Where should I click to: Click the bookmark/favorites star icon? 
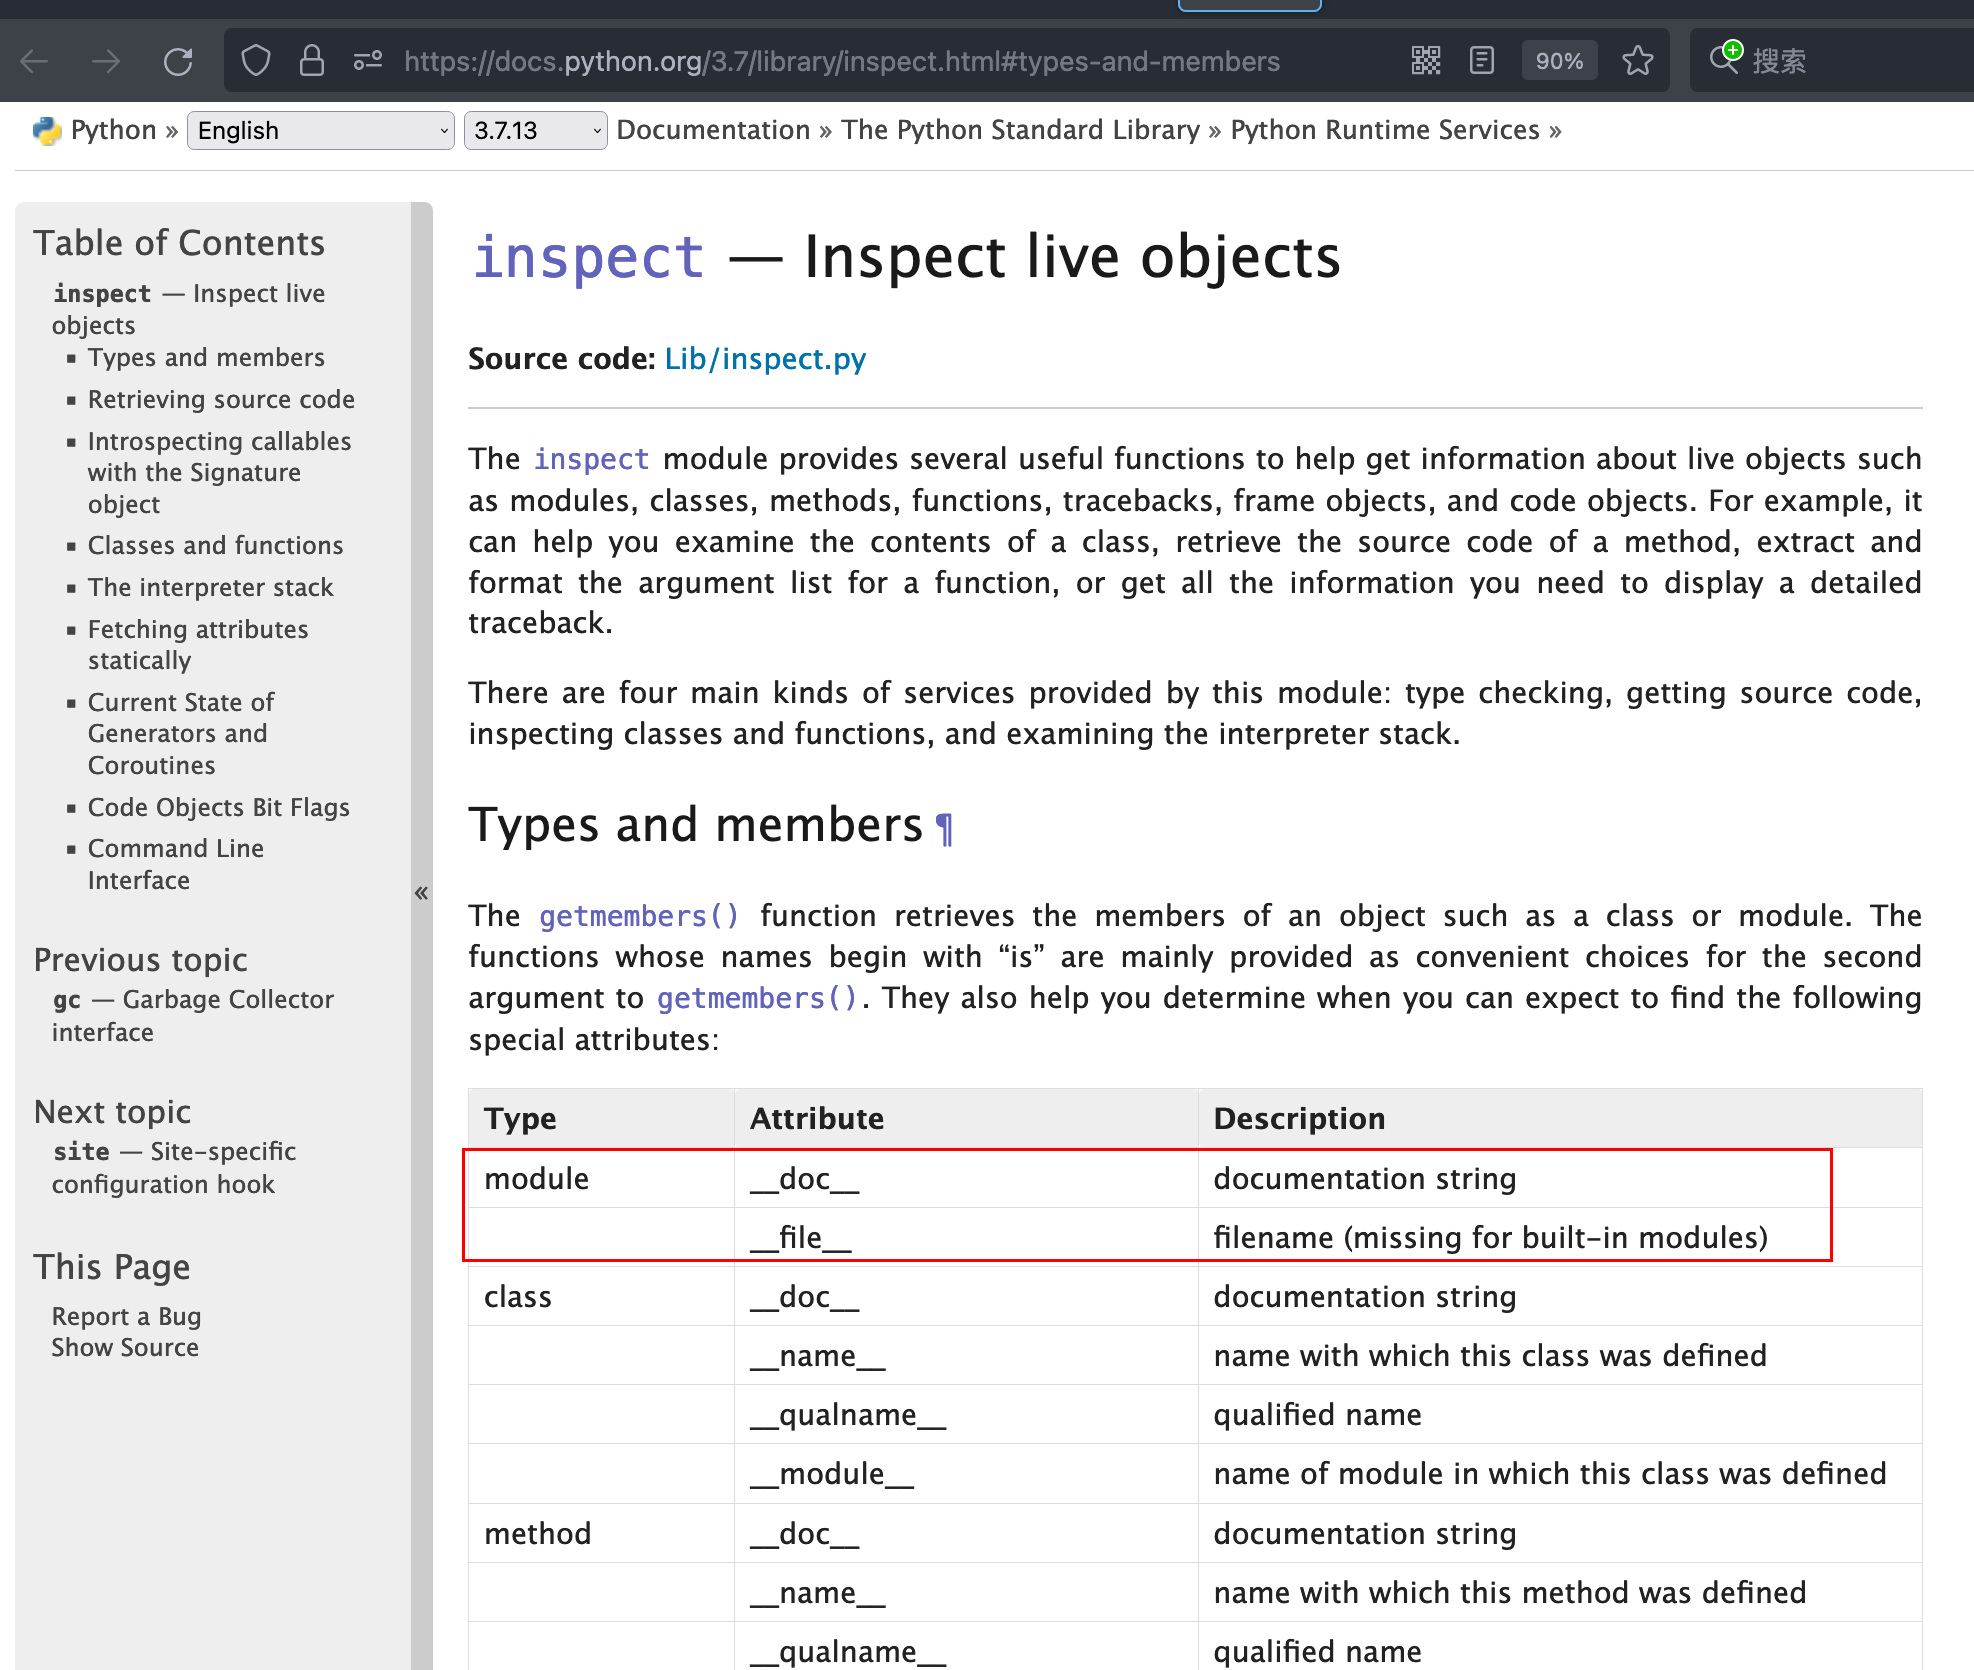pos(1638,61)
